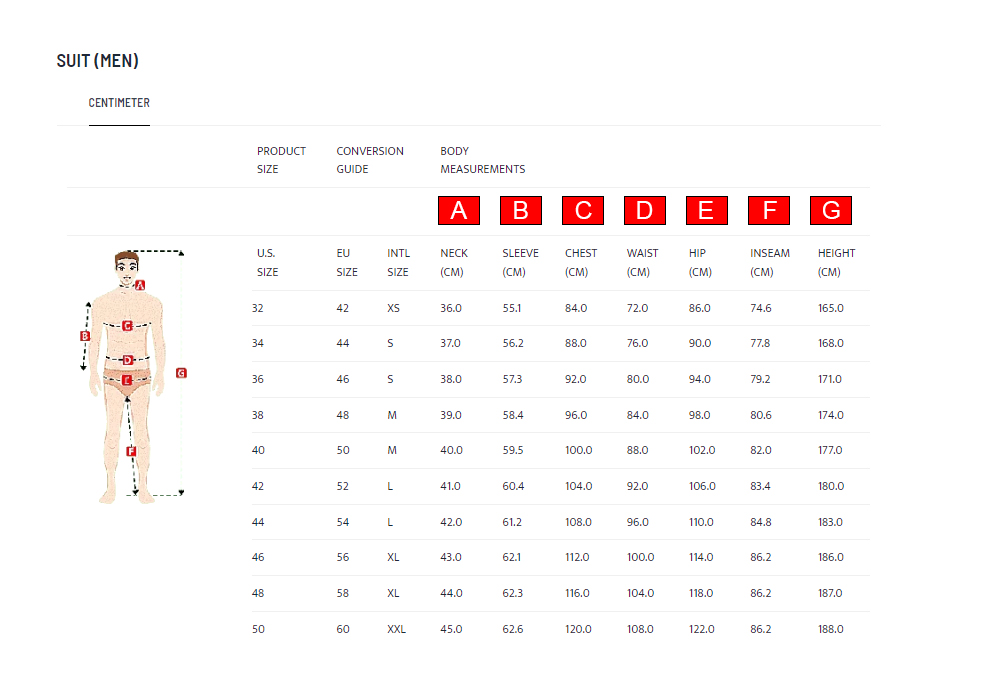Click sleeve value 58.4
Image resolution: width=1000 pixels, height=700 pixels.
(513, 415)
